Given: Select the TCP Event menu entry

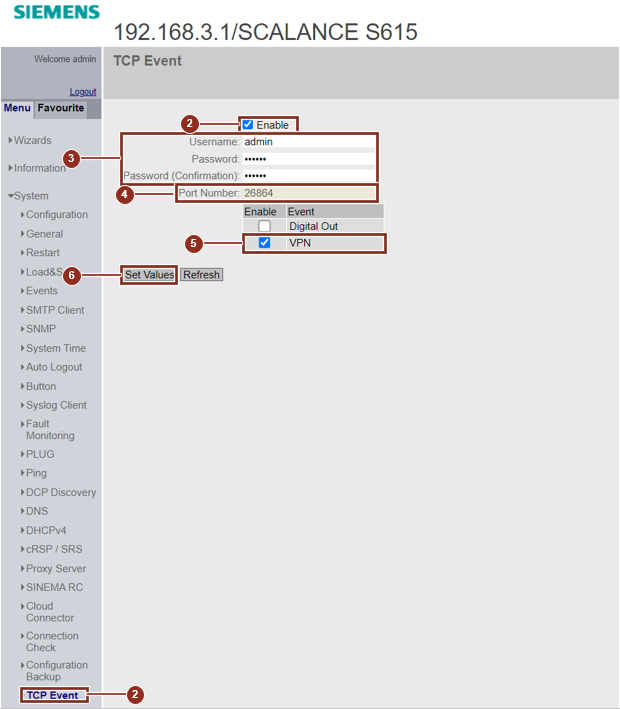Looking at the screenshot, I should click(52, 695).
